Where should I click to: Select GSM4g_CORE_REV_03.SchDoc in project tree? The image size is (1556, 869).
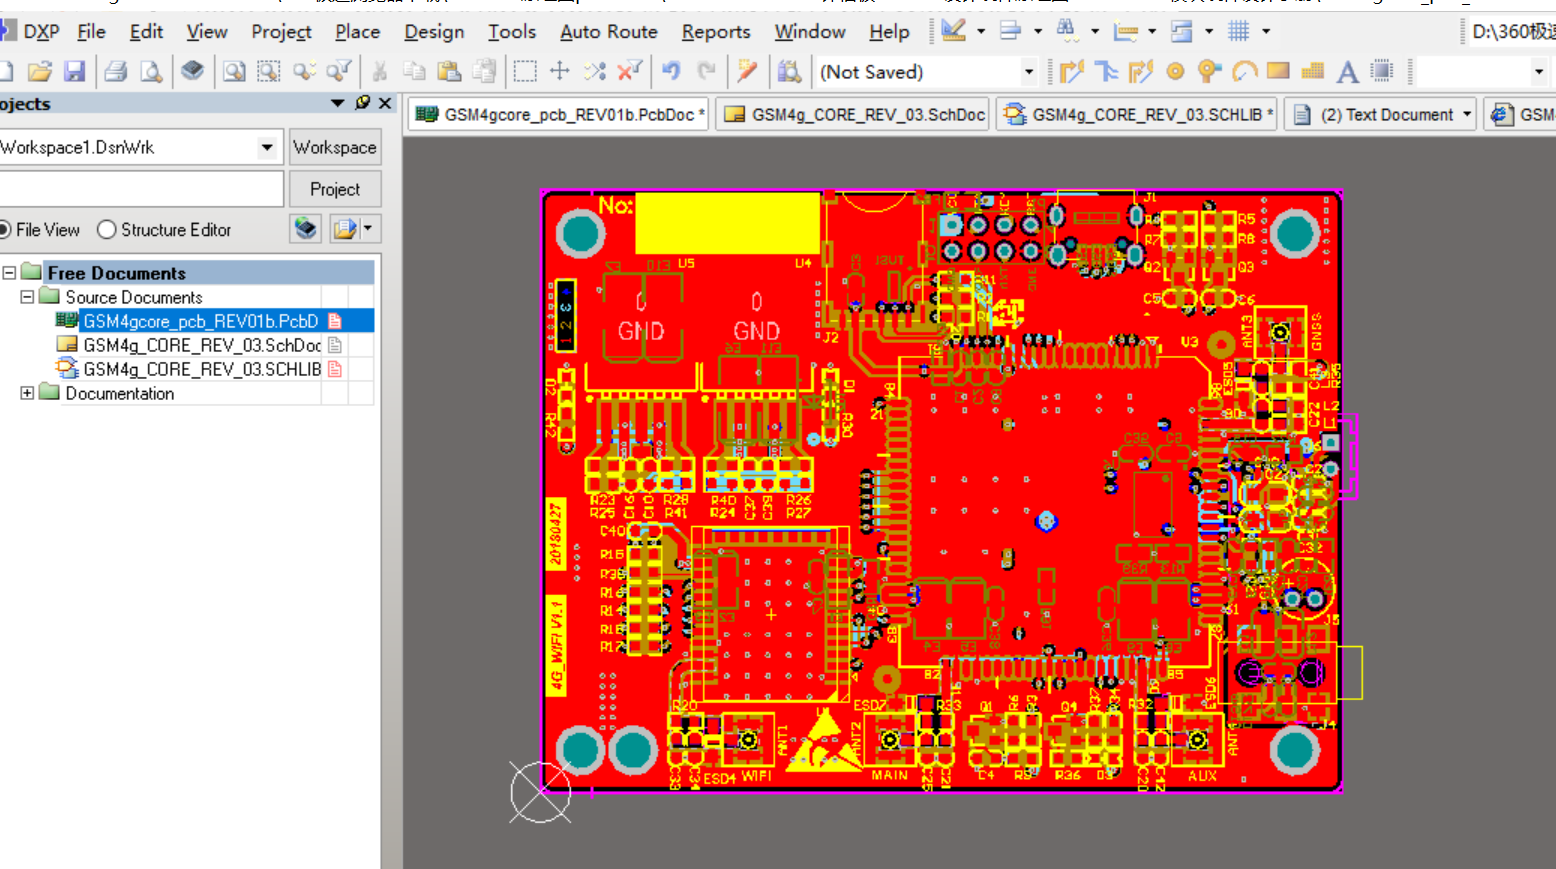pyautogui.click(x=201, y=345)
